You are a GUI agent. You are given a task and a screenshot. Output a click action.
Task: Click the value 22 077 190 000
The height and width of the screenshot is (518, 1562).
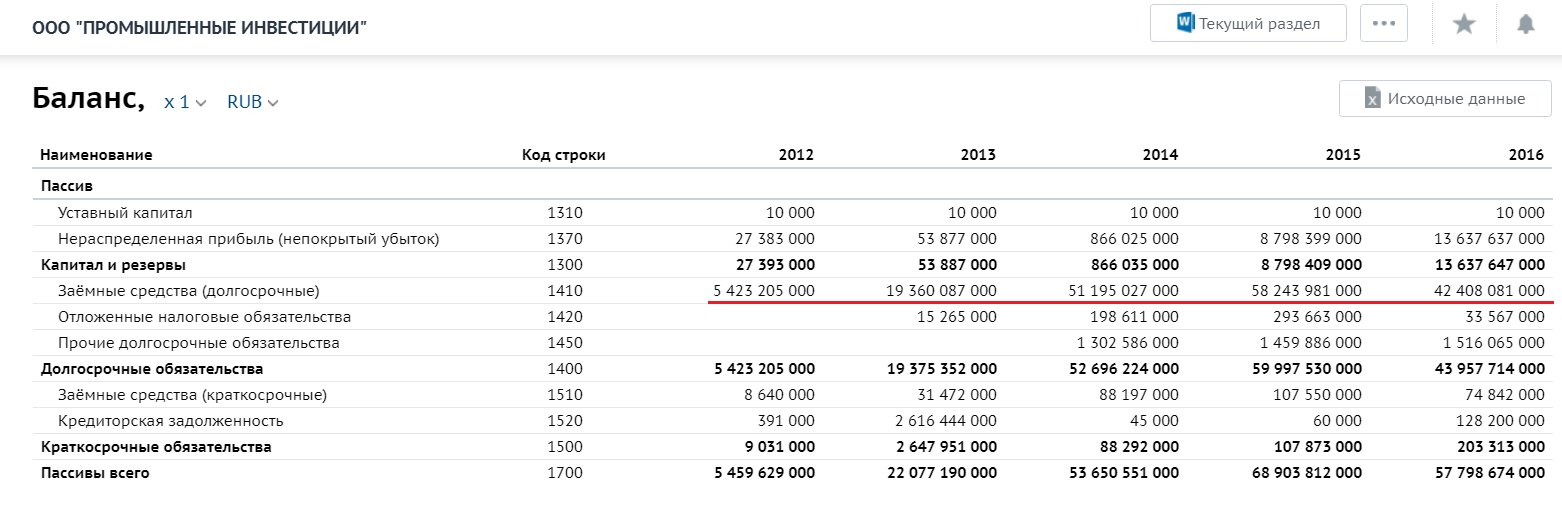click(942, 473)
